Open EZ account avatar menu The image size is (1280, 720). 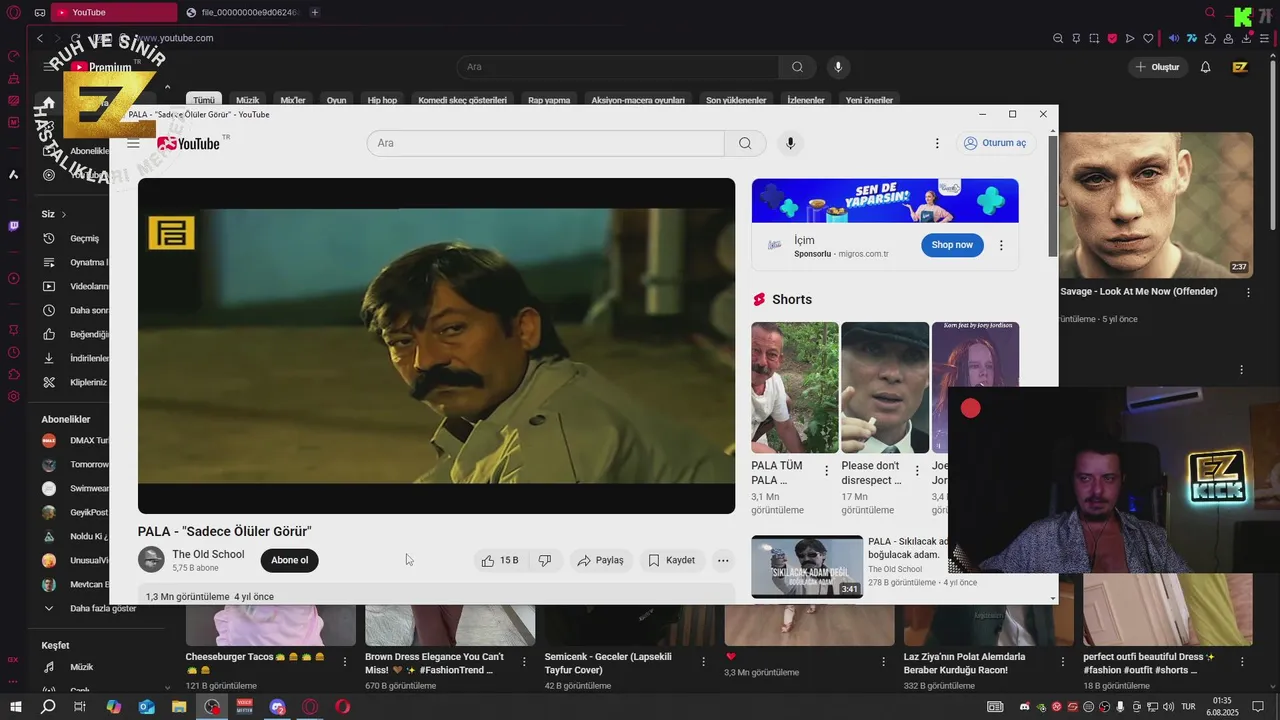click(x=1240, y=67)
